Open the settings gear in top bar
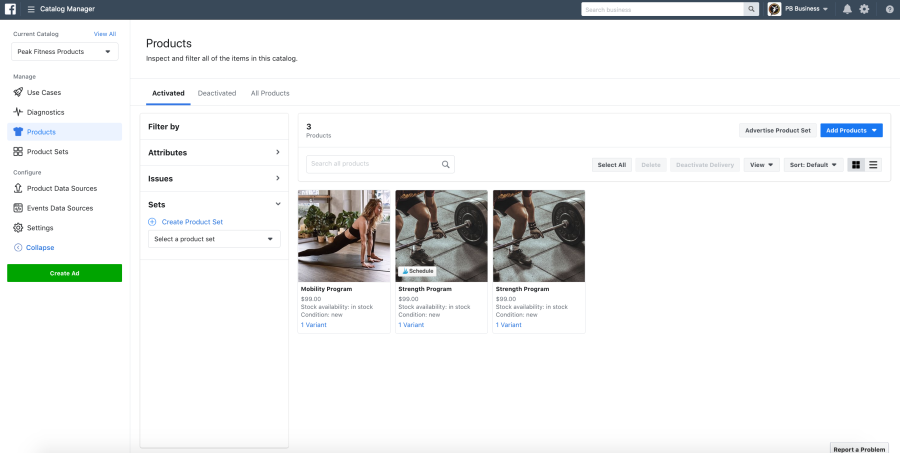 (864, 9)
